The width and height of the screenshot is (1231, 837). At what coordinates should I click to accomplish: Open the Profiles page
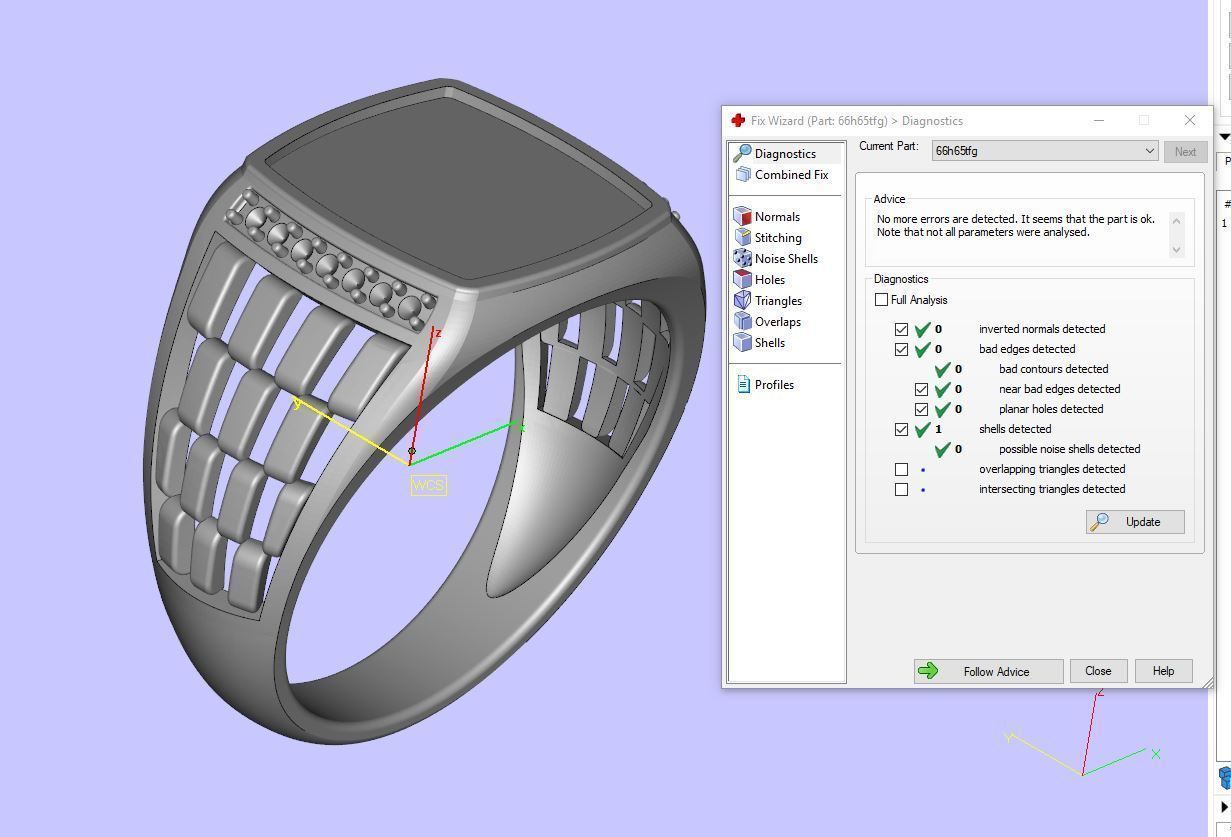pos(774,384)
